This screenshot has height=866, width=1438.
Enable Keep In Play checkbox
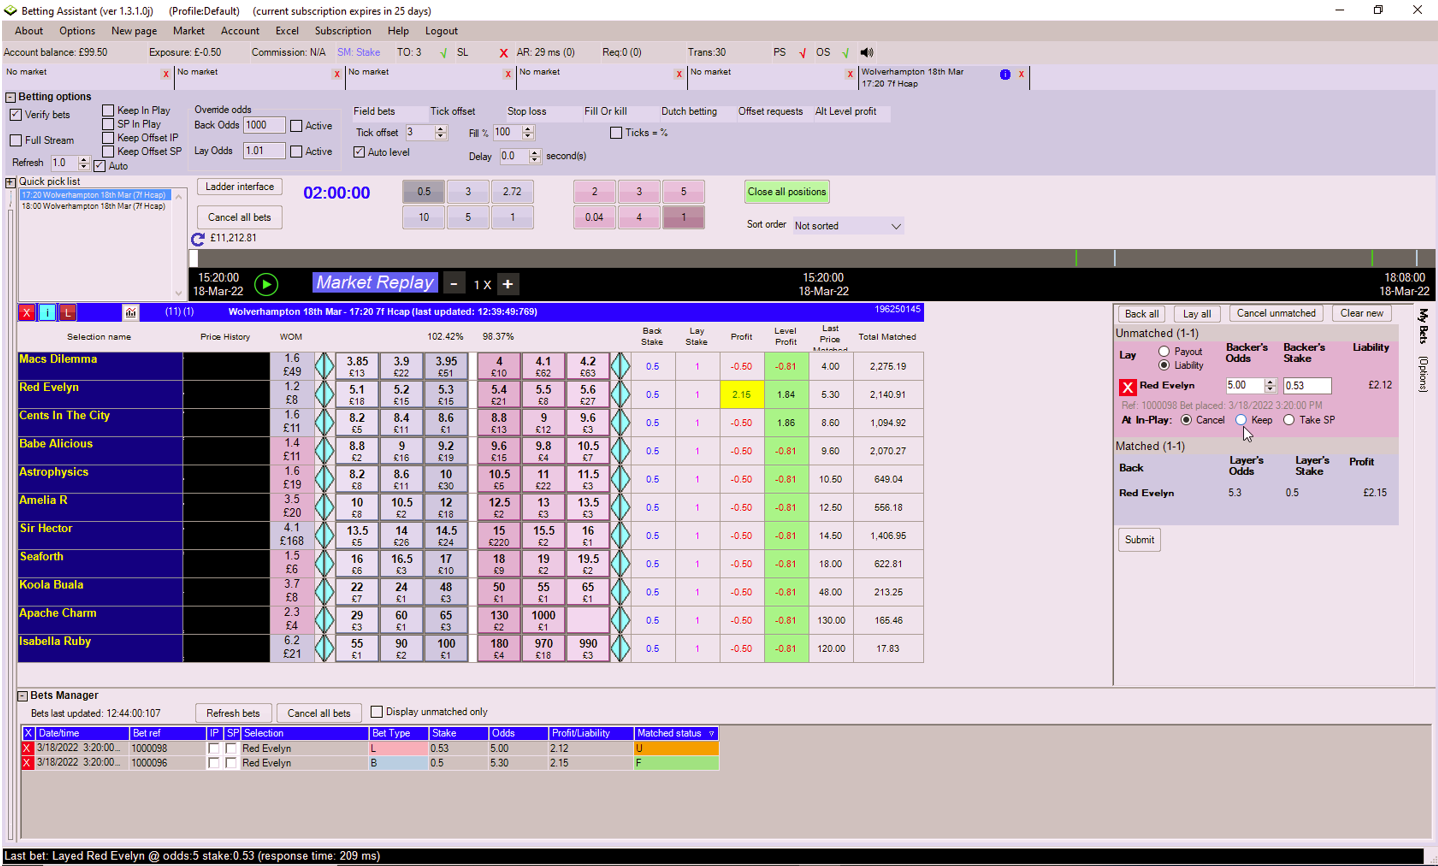[x=108, y=111]
